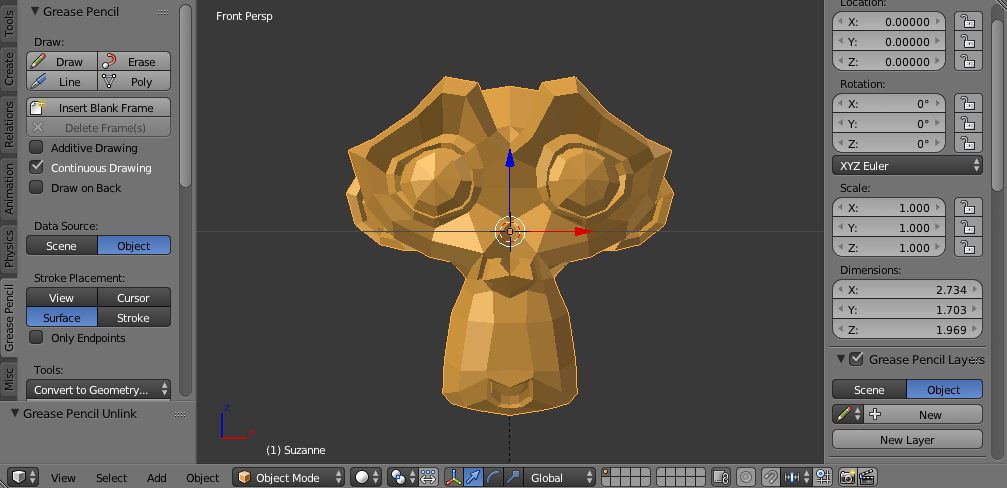This screenshot has width=1007, height=488.
Task: Enable Only Endpoints checkbox
Action: 37,338
